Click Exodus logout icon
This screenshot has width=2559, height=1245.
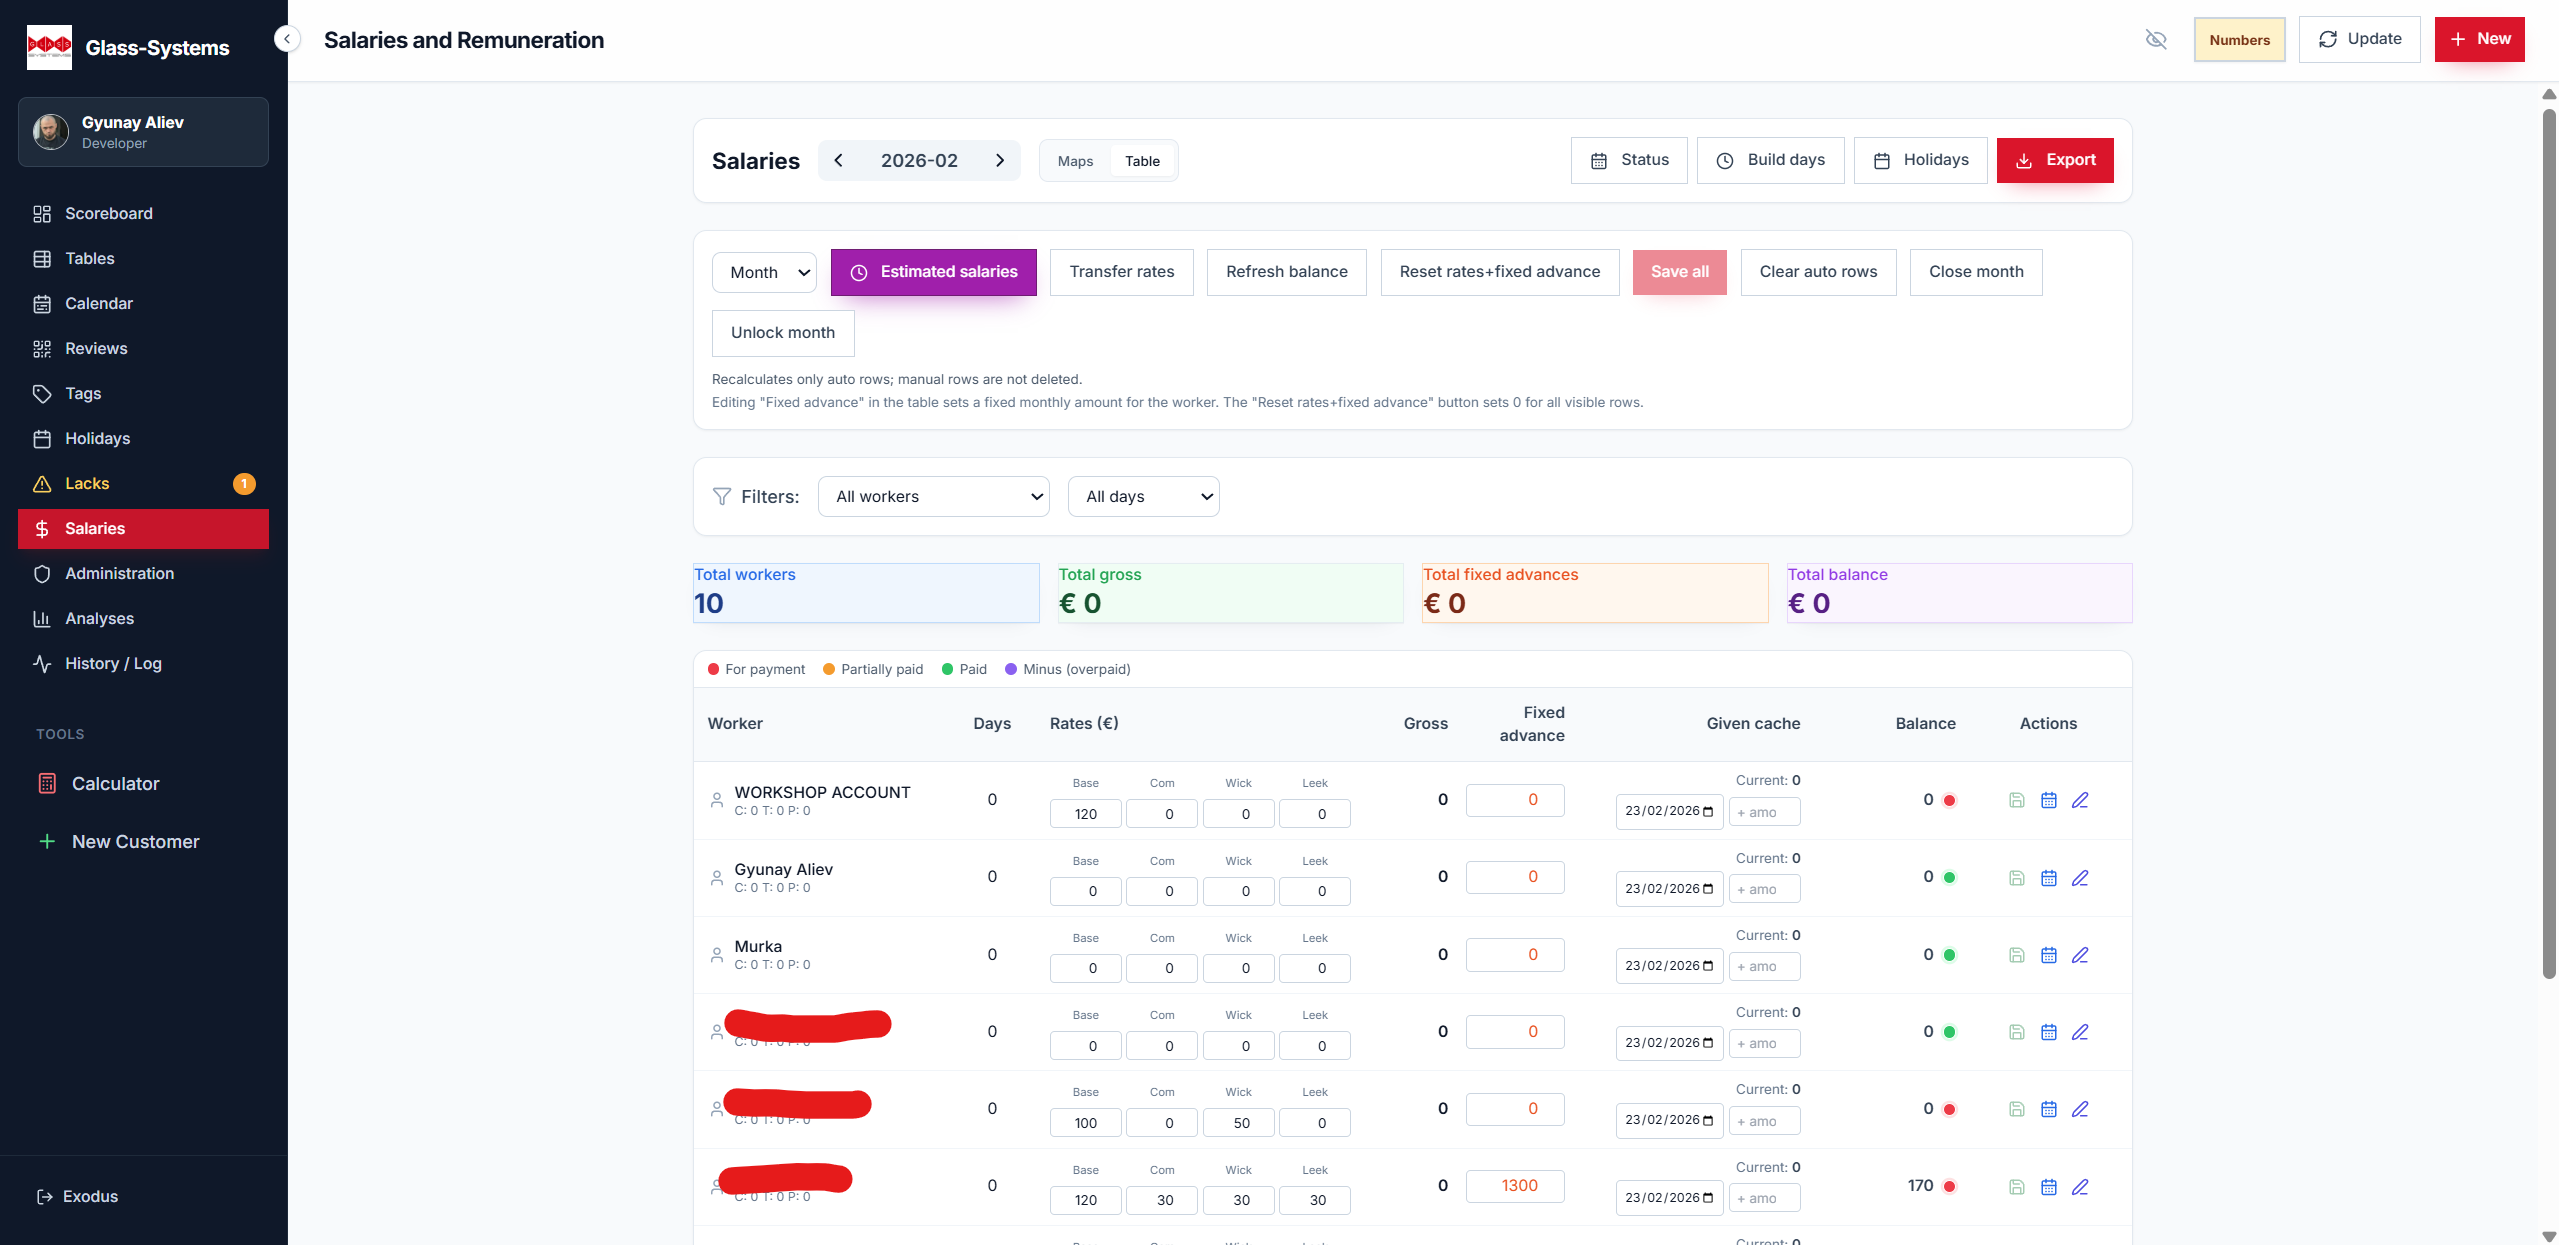pos(44,1197)
